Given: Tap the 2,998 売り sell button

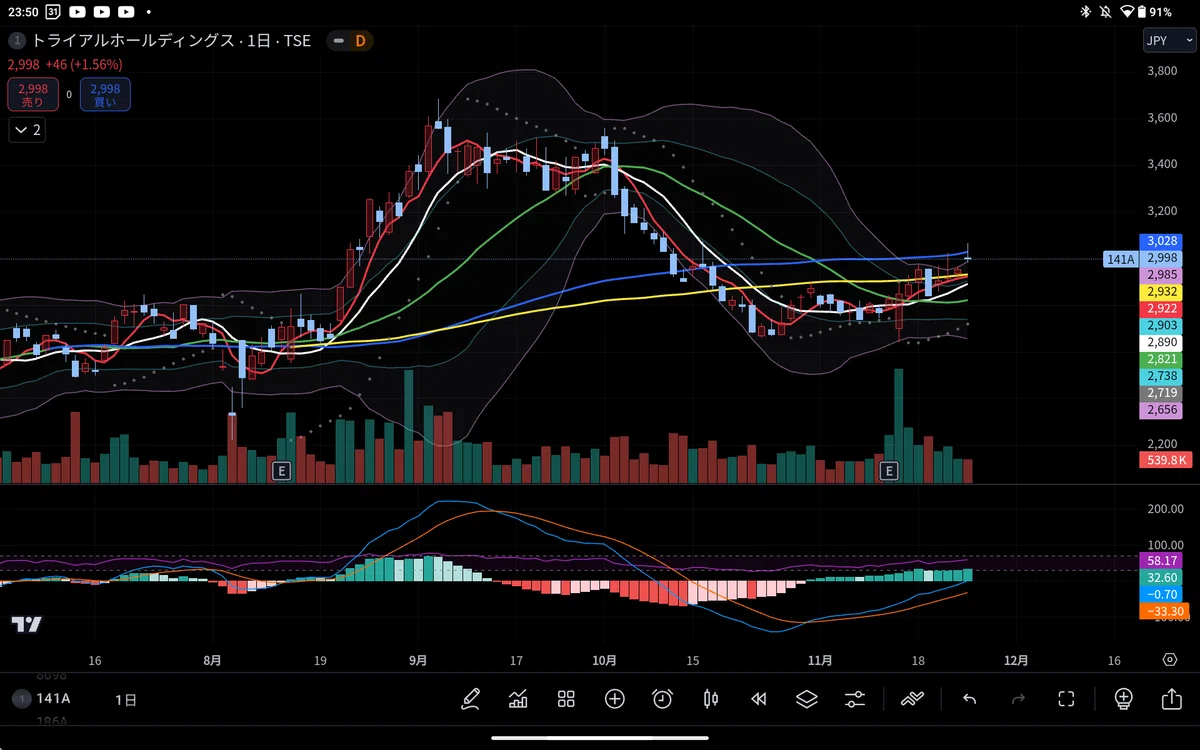Looking at the screenshot, I should click(33, 95).
